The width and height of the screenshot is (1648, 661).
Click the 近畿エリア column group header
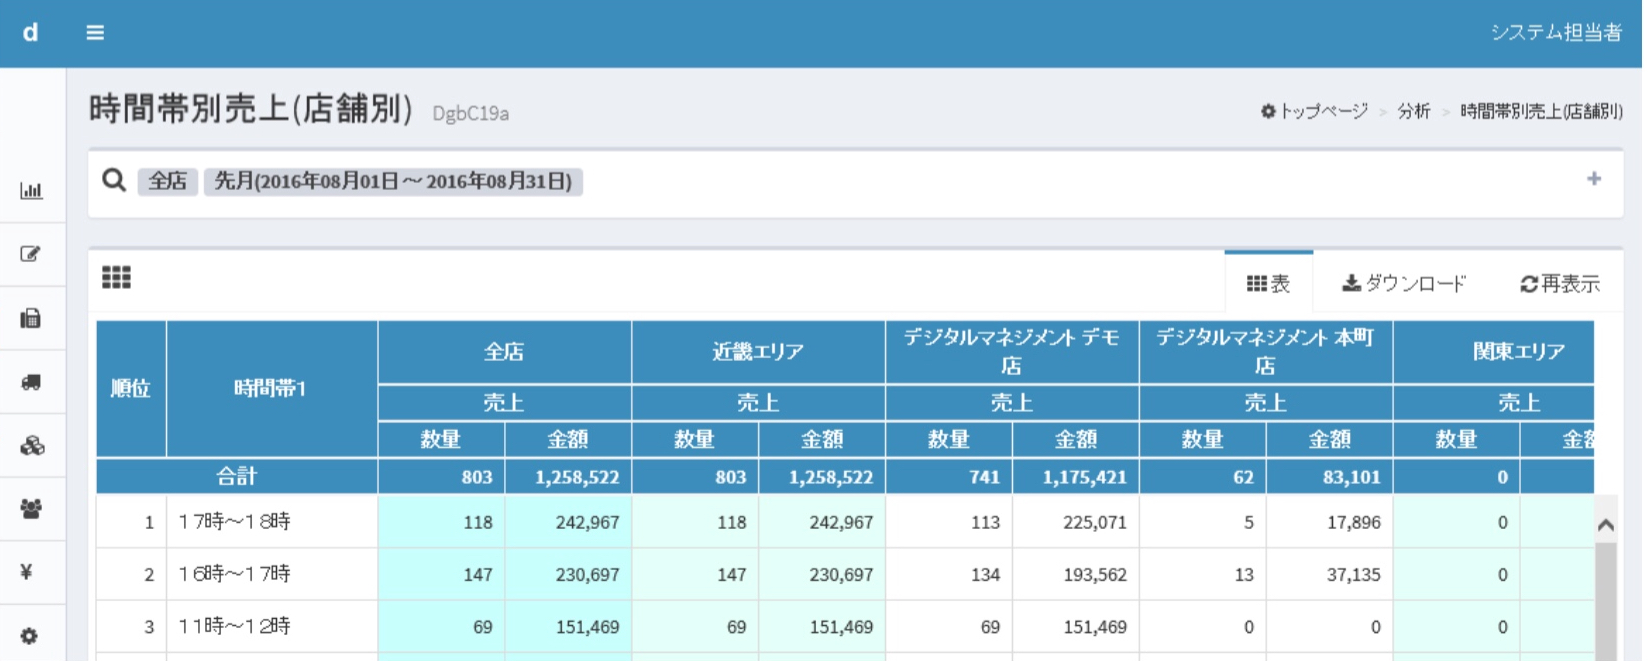[x=758, y=352]
